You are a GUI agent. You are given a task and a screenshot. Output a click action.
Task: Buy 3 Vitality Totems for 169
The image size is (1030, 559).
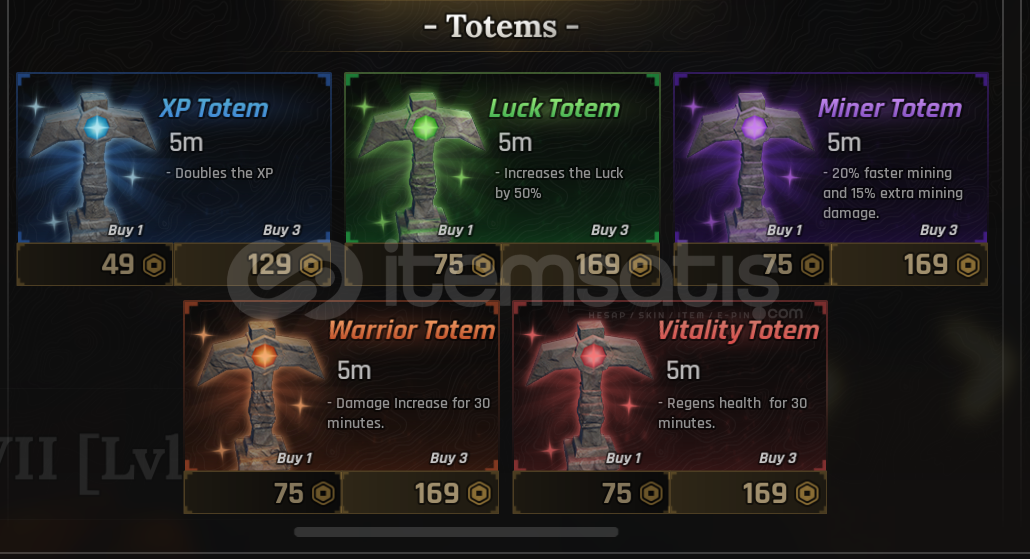(748, 493)
